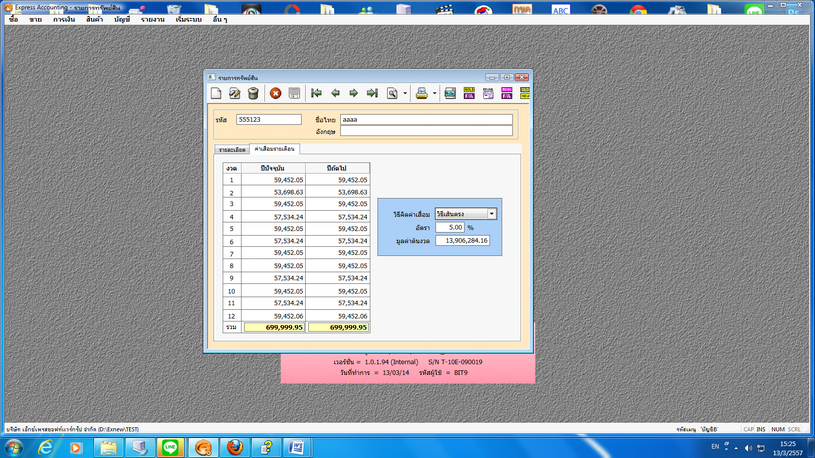This screenshot has height=458, width=815.
Task: Expand the search magnifier dropdown arrow
Action: [405, 94]
